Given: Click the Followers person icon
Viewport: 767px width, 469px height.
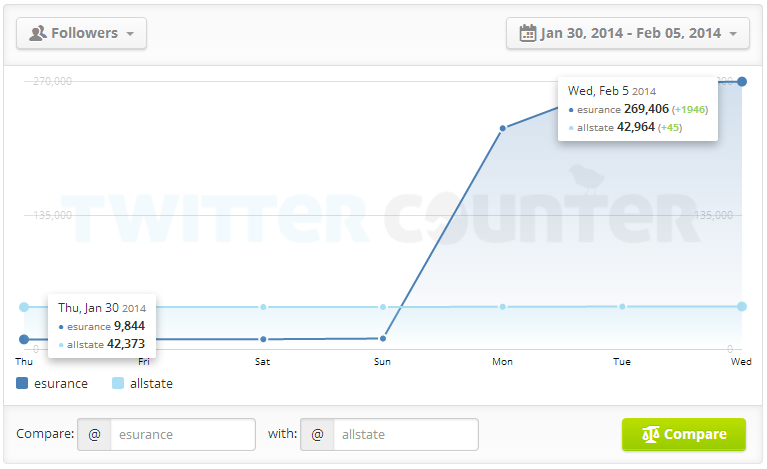Looking at the screenshot, I should [39, 33].
